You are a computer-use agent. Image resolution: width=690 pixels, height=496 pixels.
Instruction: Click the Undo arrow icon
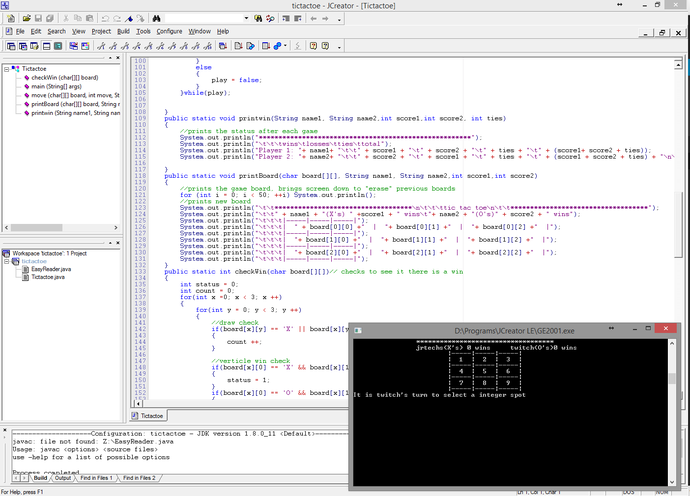click(106, 18)
